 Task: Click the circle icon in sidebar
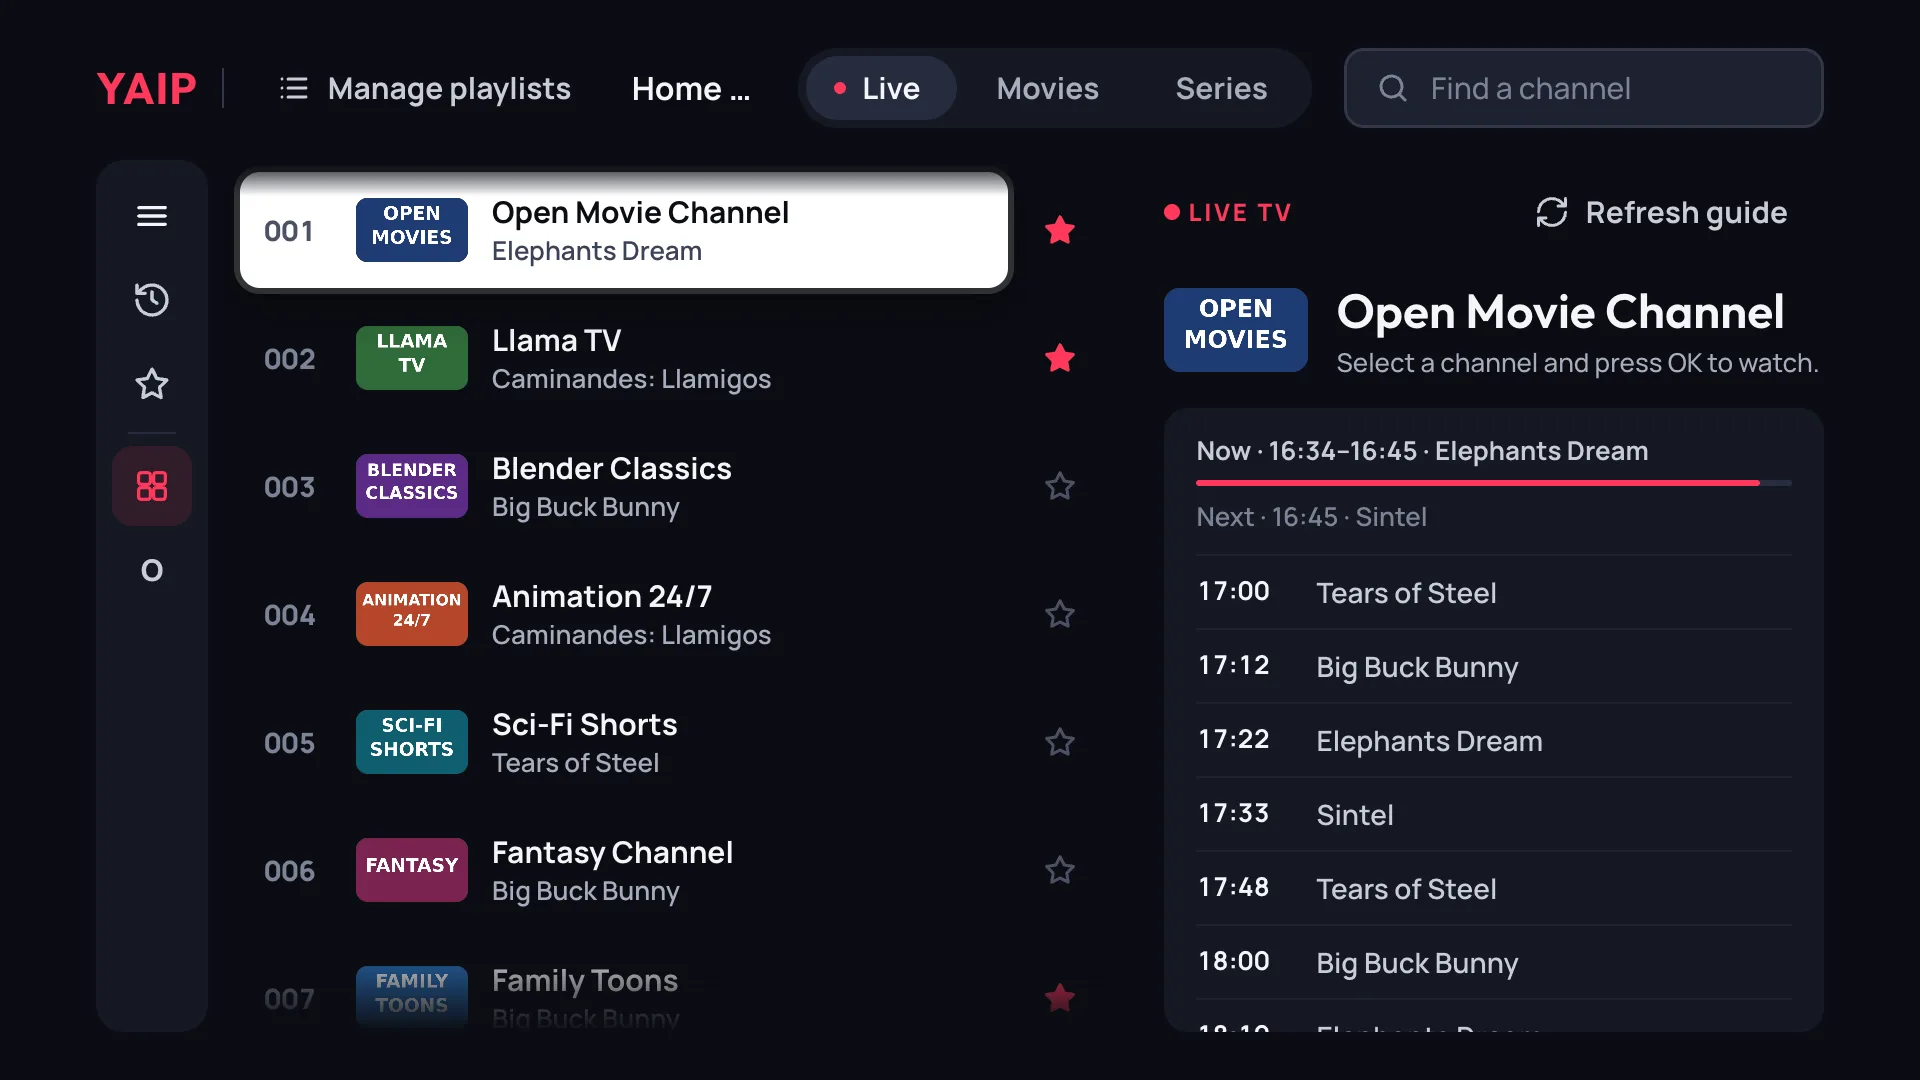click(x=152, y=570)
